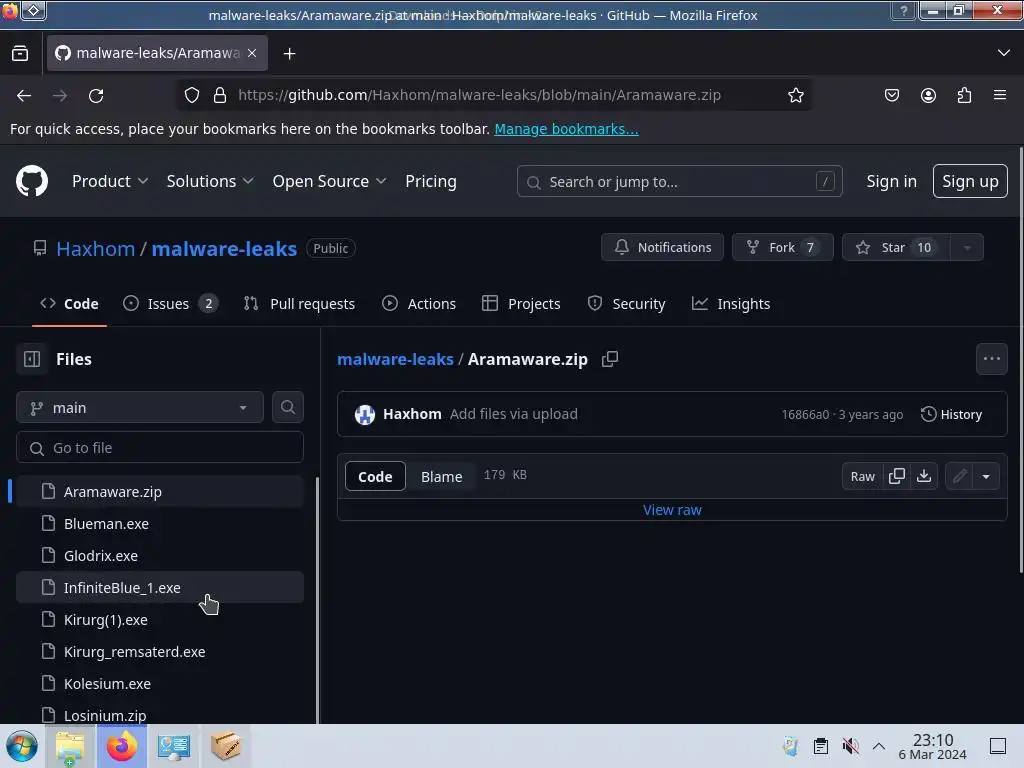Select Glodrix.exe in the file tree

click(160, 556)
